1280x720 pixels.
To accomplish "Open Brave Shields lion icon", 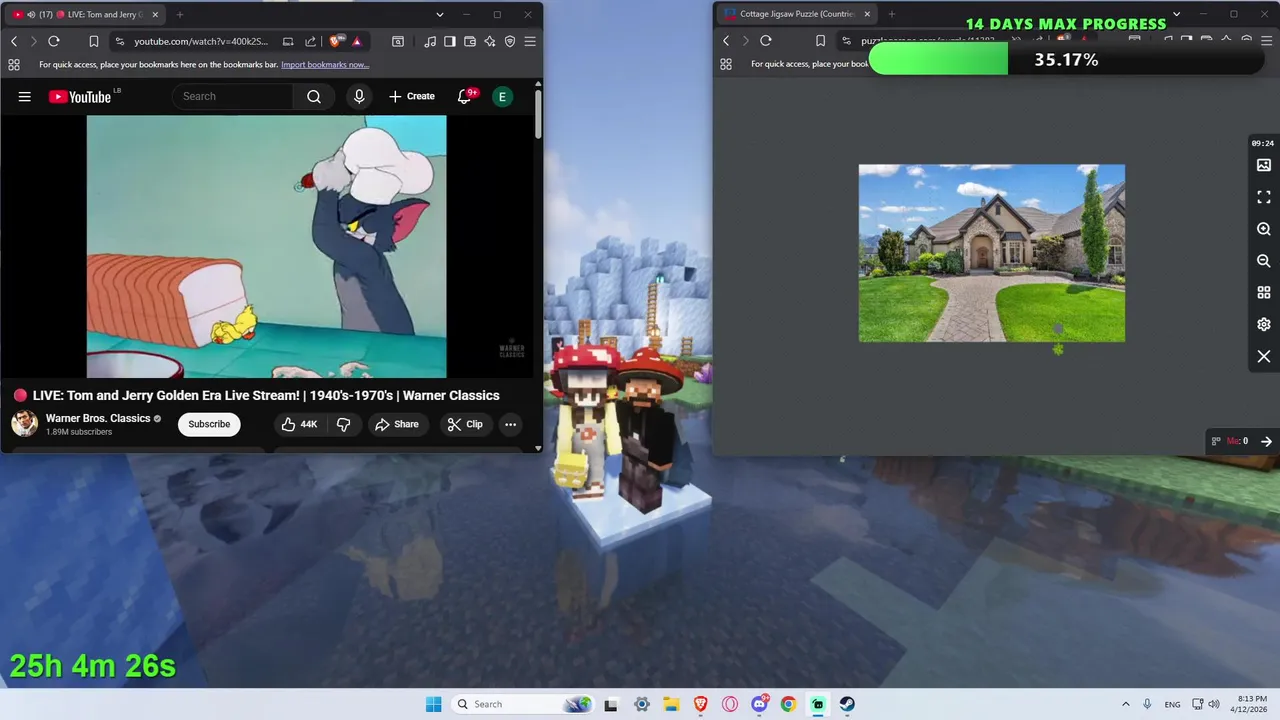I will (336, 41).
